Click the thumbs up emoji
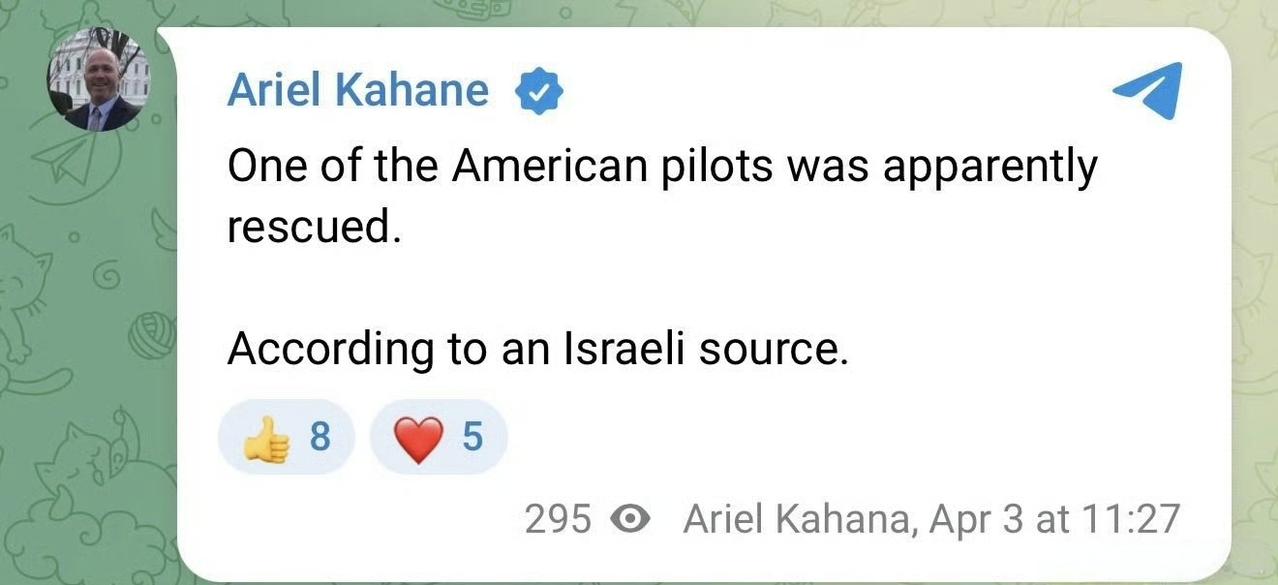 tap(267, 439)
